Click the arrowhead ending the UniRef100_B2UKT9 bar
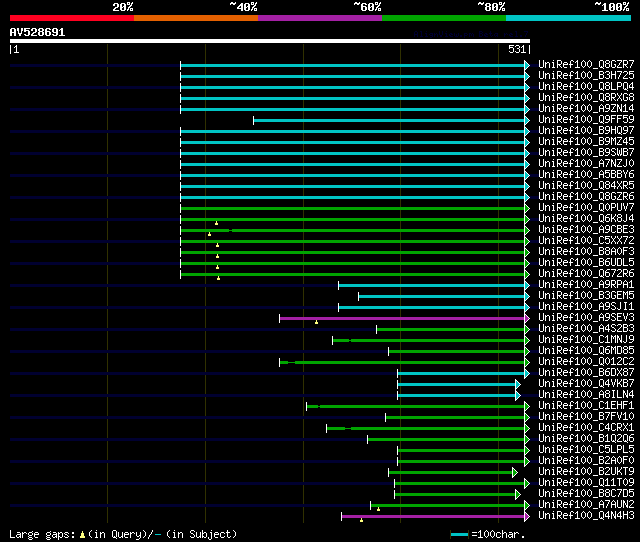Screen dimensions: 640x542 515,473
